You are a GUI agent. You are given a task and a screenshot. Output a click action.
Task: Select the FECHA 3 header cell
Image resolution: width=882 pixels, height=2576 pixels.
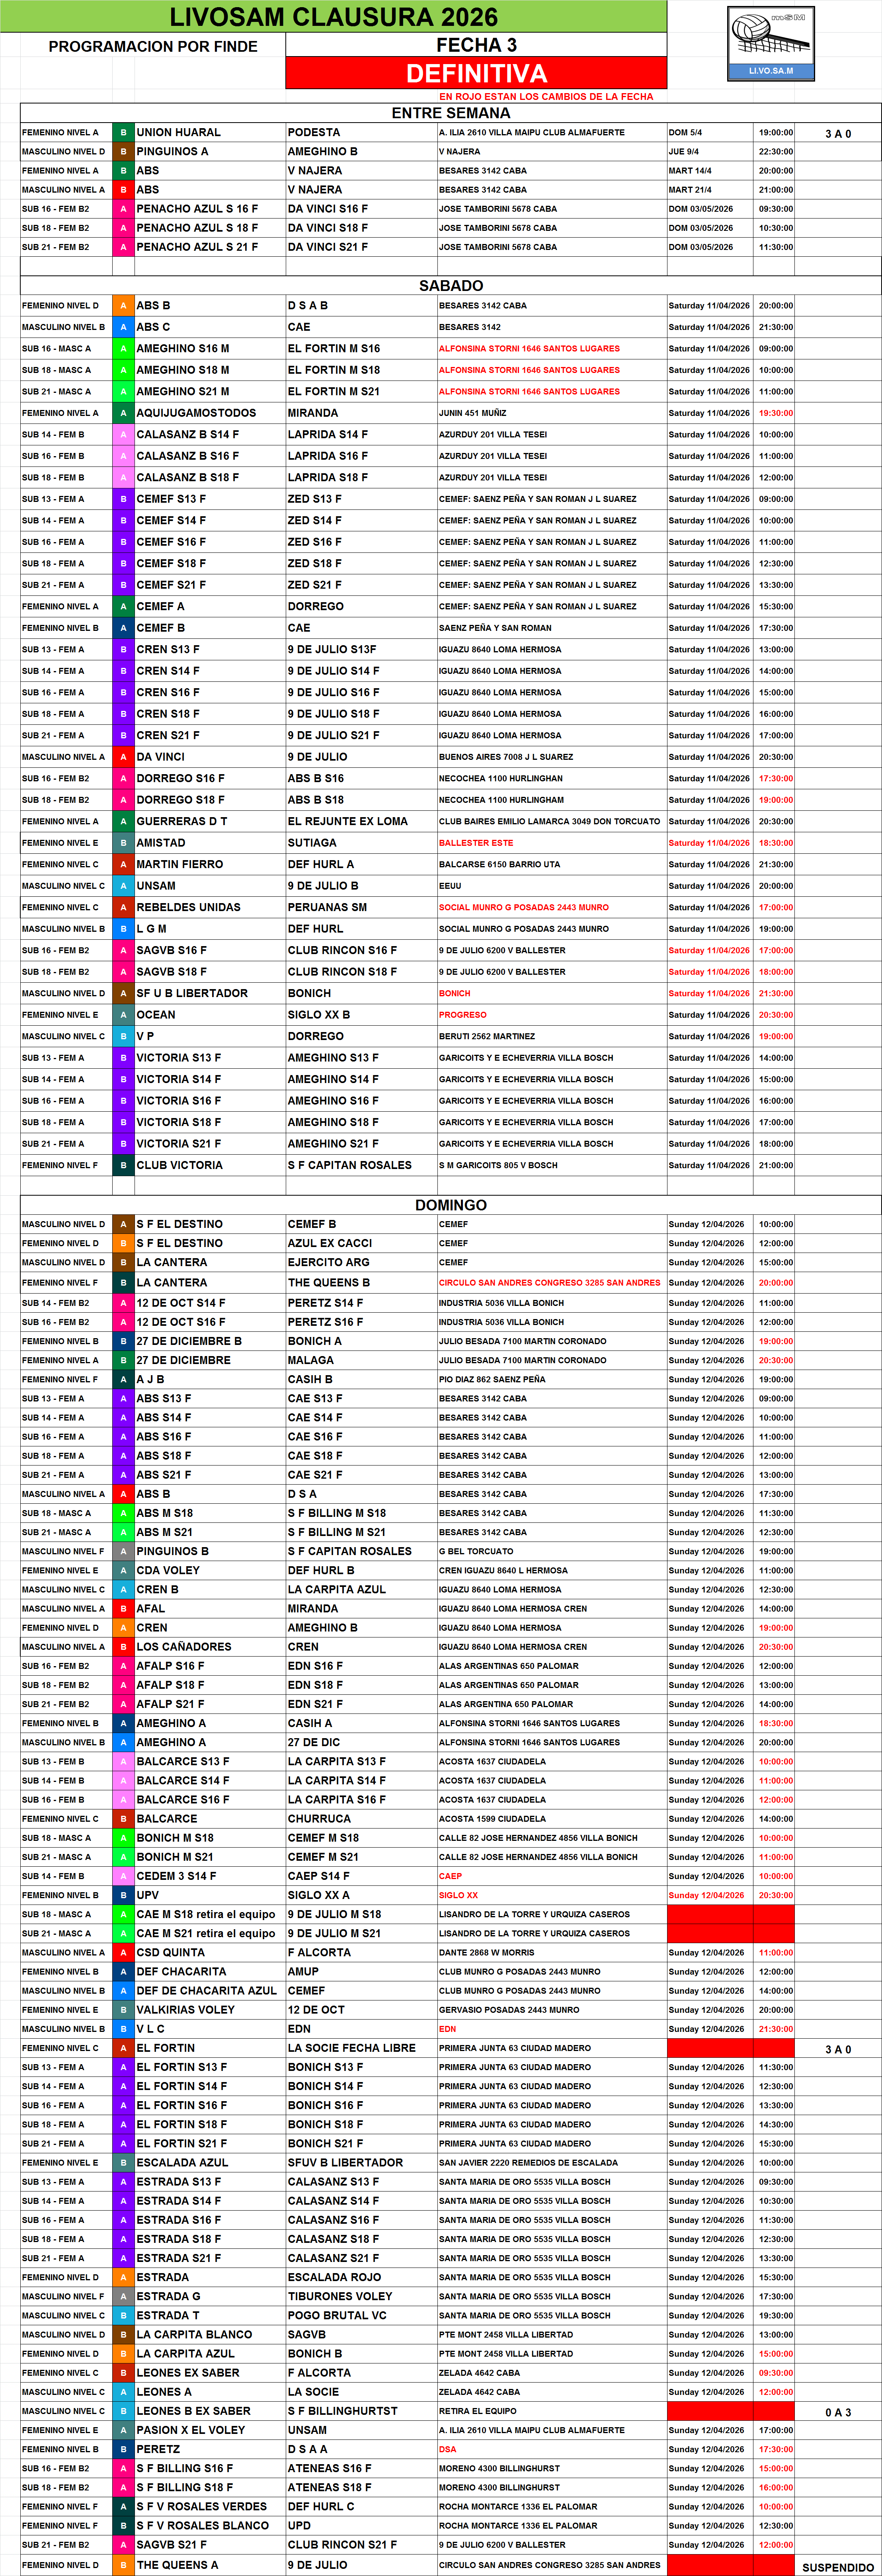pyautogui.click(x=476, y=45)
